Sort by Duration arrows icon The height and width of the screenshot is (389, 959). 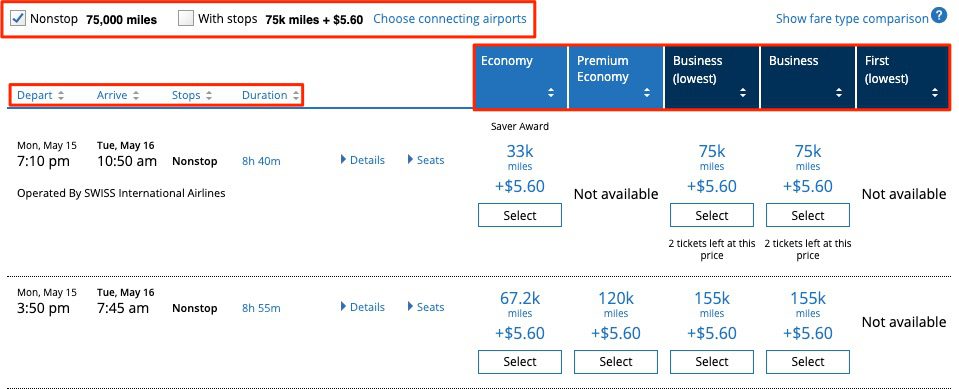[x=296, y=95]
